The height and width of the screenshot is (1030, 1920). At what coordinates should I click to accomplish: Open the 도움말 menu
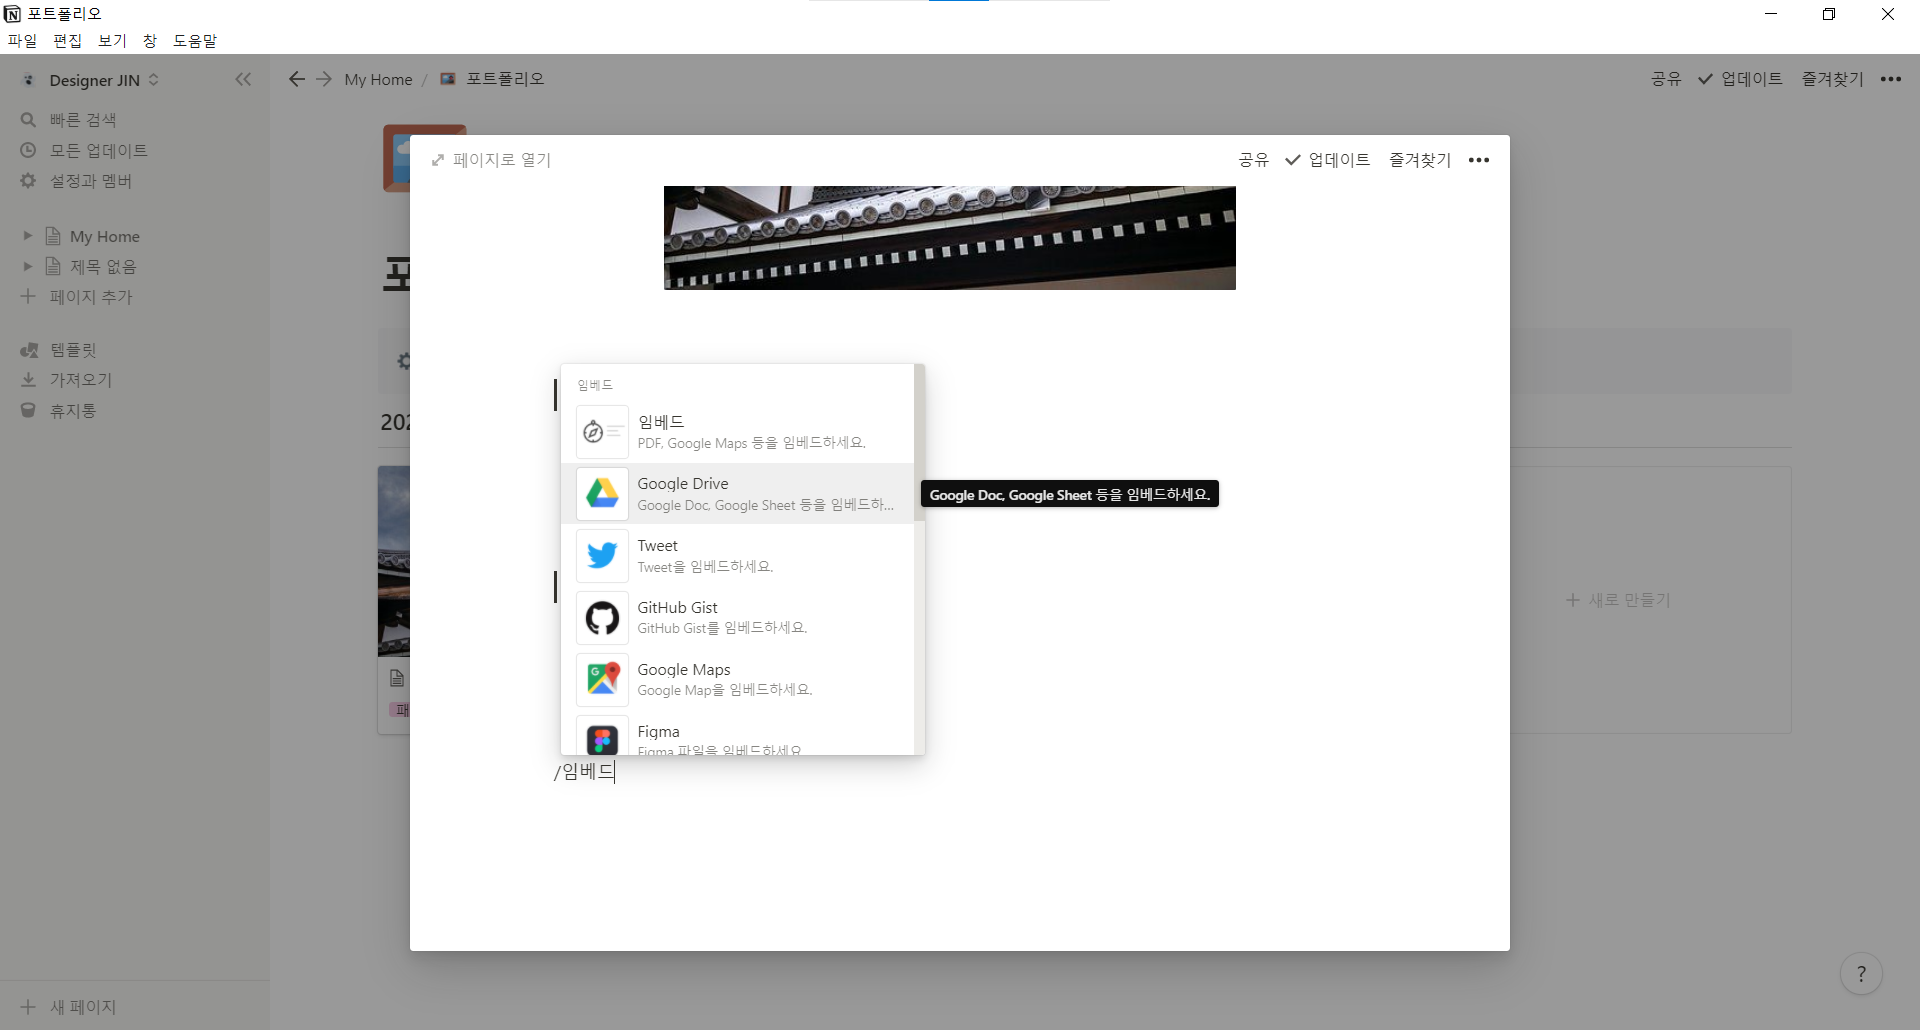195,41
